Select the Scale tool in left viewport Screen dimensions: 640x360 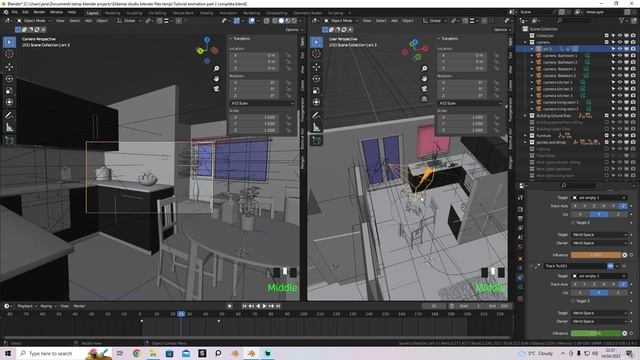[x=9, y=90]
